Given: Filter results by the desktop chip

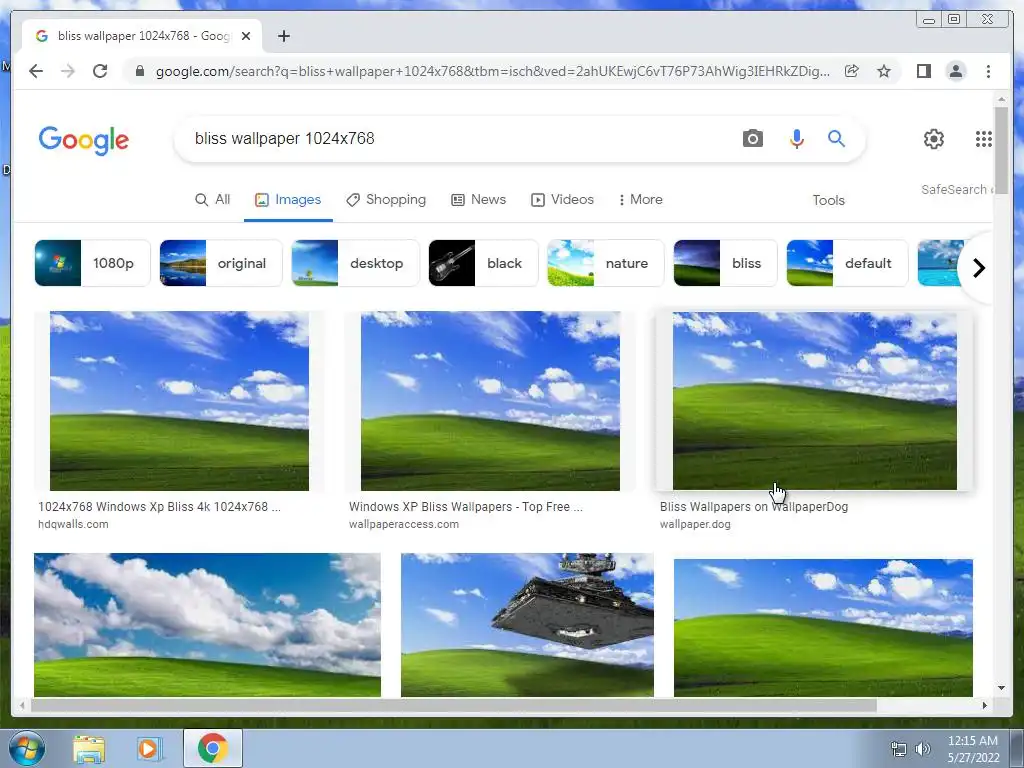Looking at the screenshot, I should [355, 263].
